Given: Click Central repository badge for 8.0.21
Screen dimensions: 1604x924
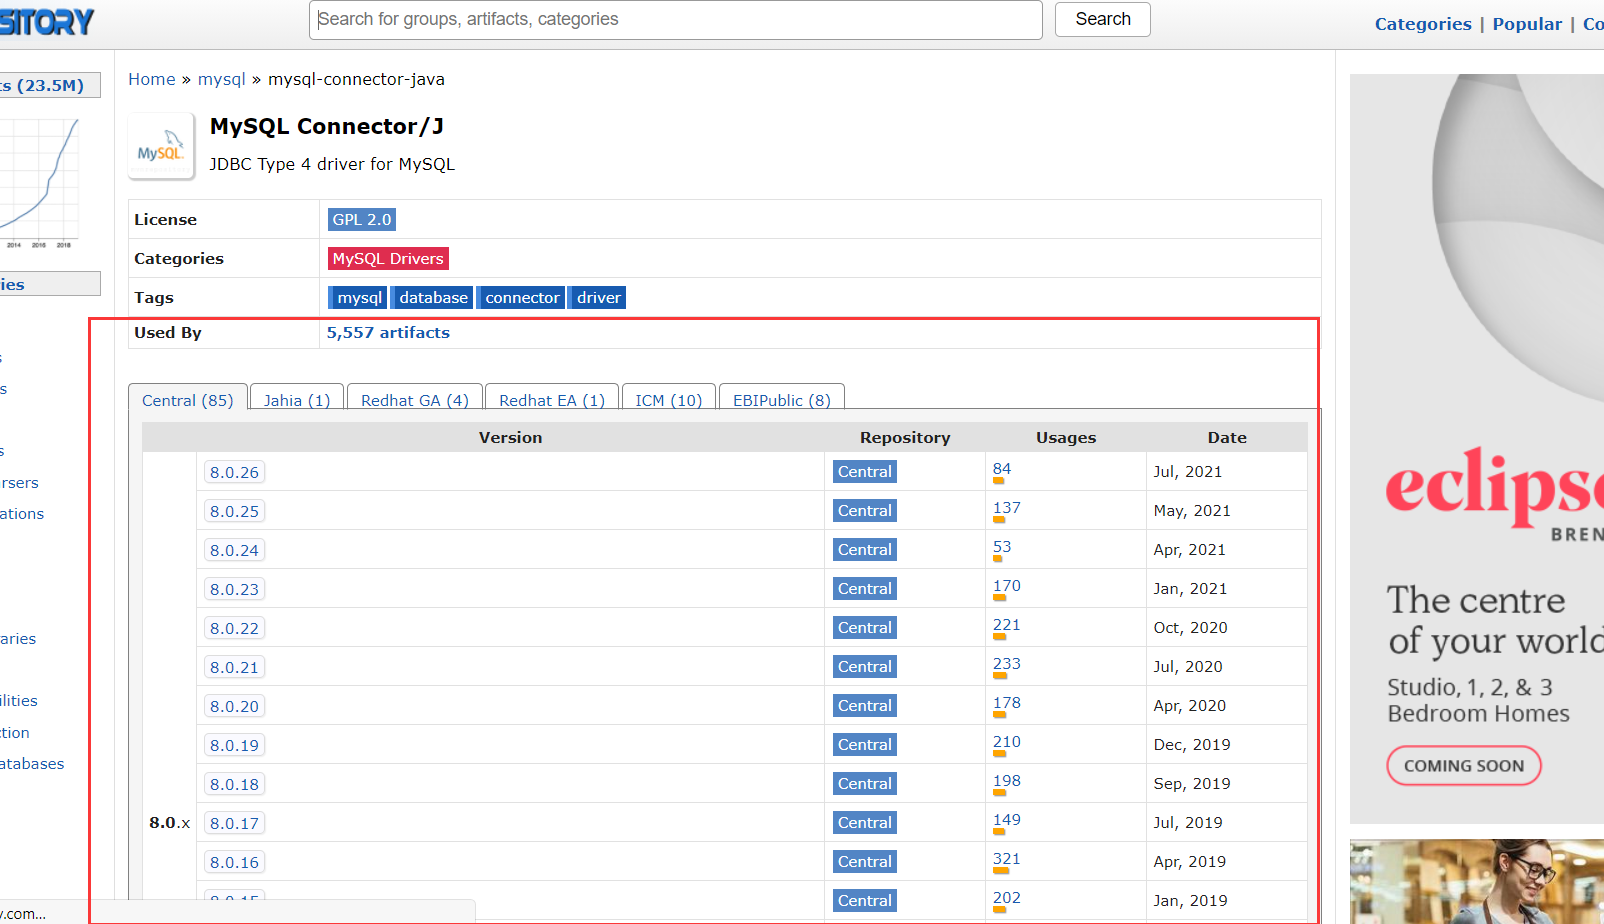Looking at the screenshot, I should pos(865,666).
